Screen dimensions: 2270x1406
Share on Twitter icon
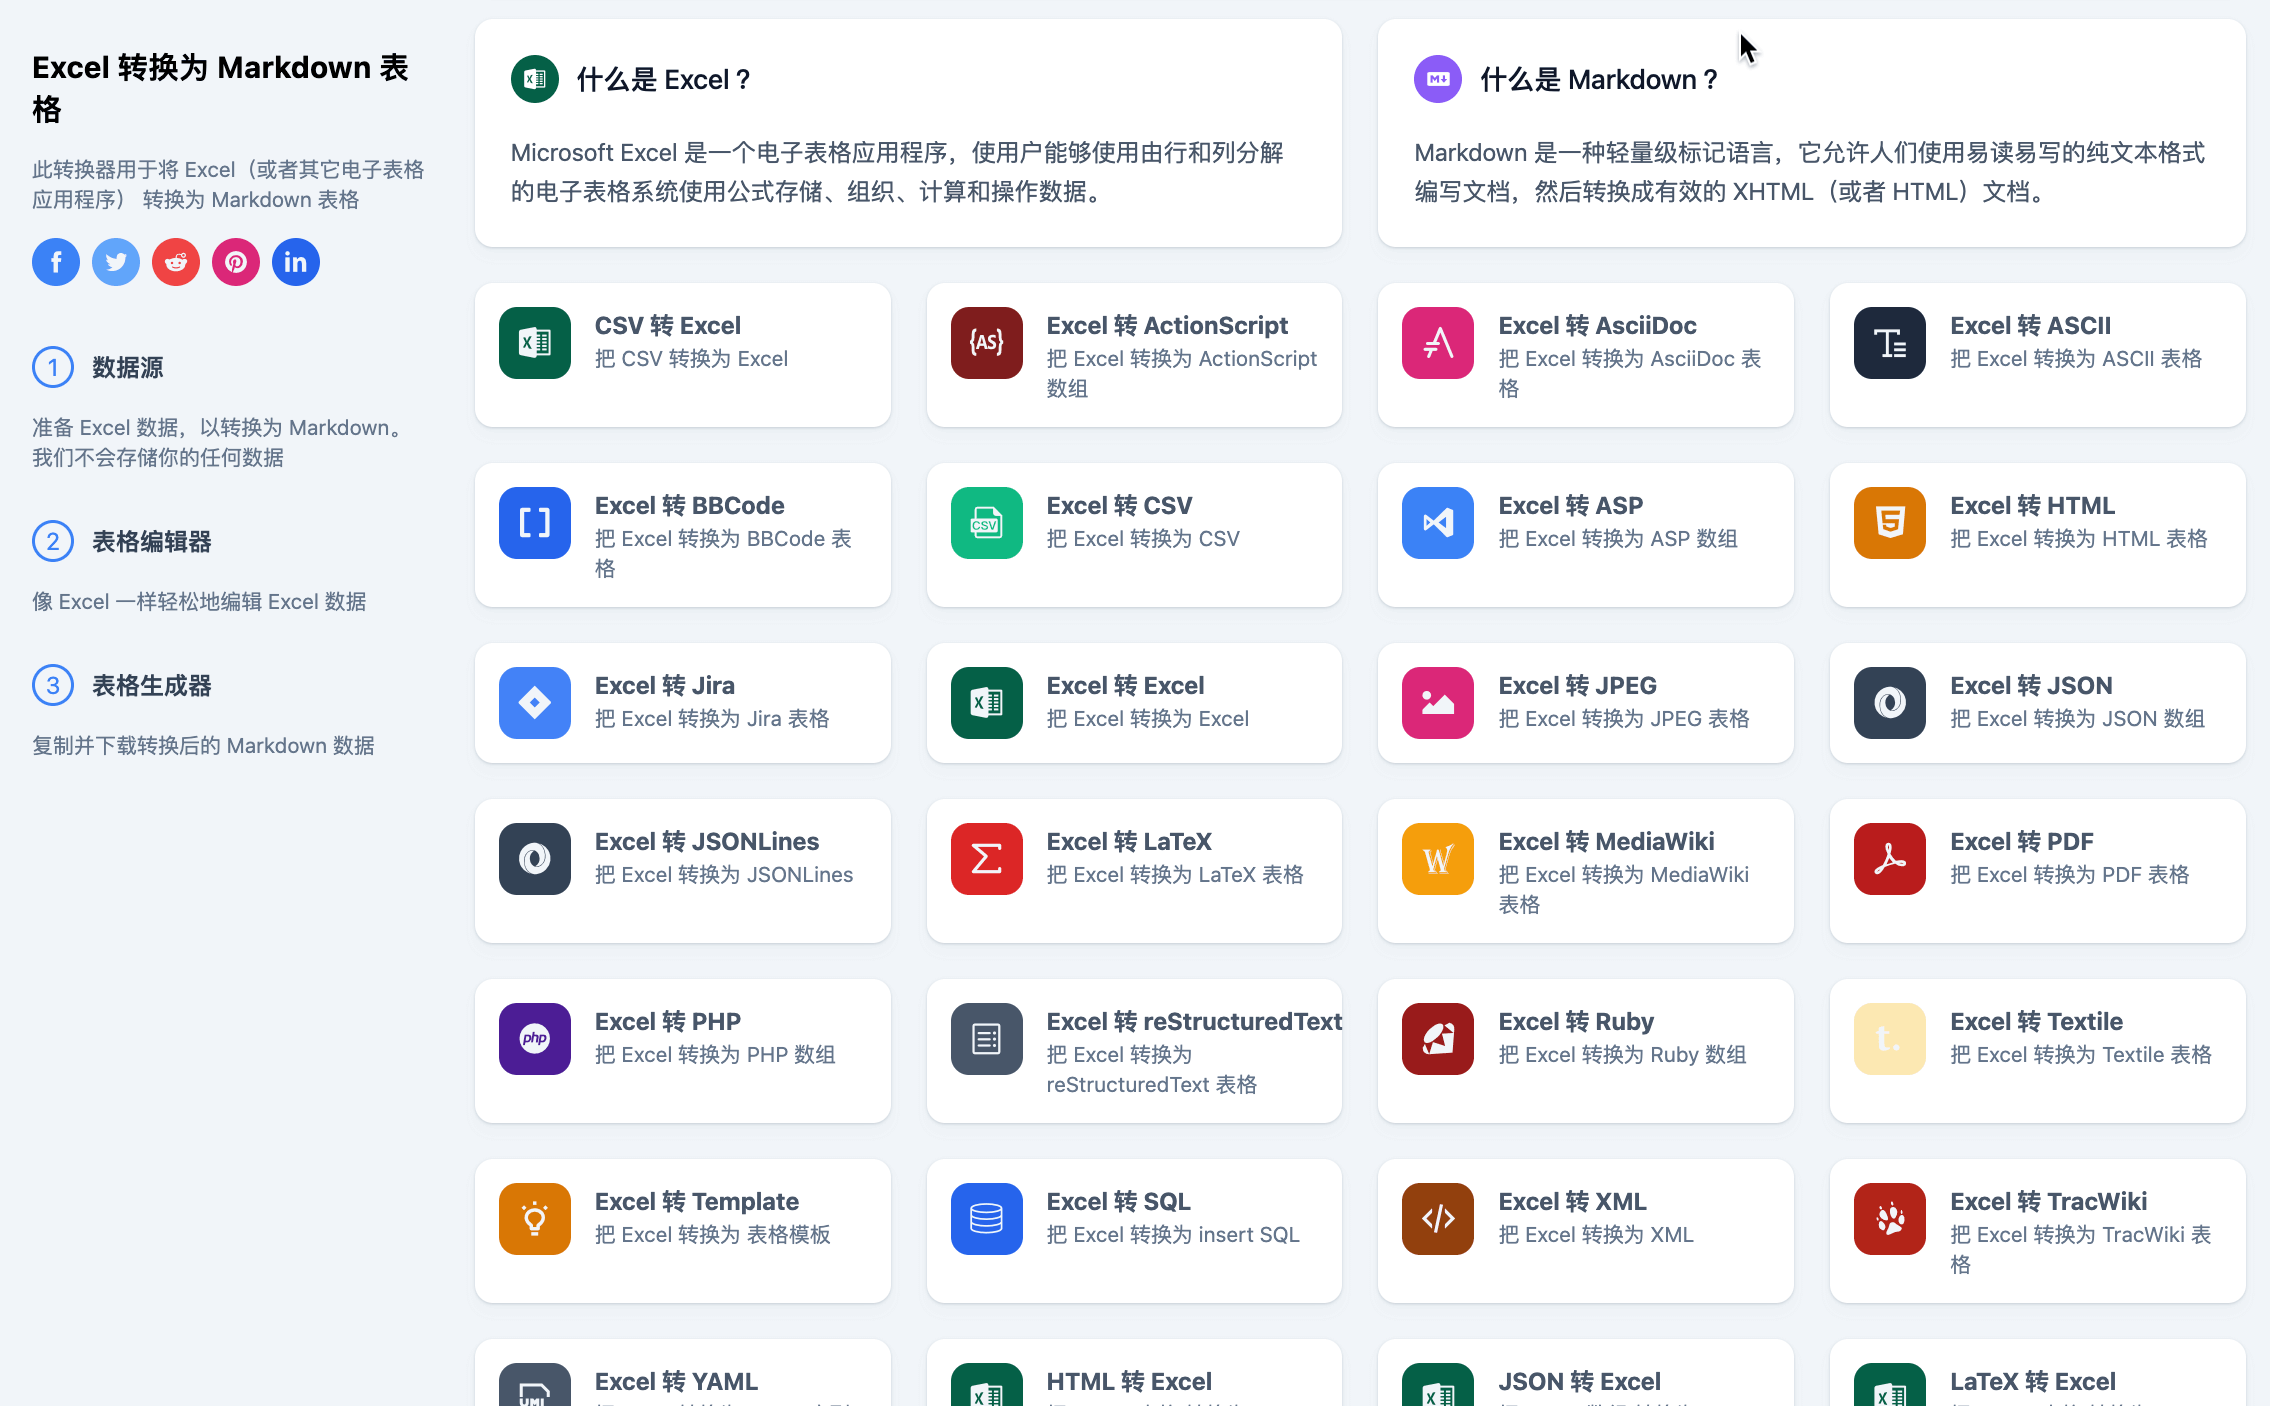(x=116, y=262)
